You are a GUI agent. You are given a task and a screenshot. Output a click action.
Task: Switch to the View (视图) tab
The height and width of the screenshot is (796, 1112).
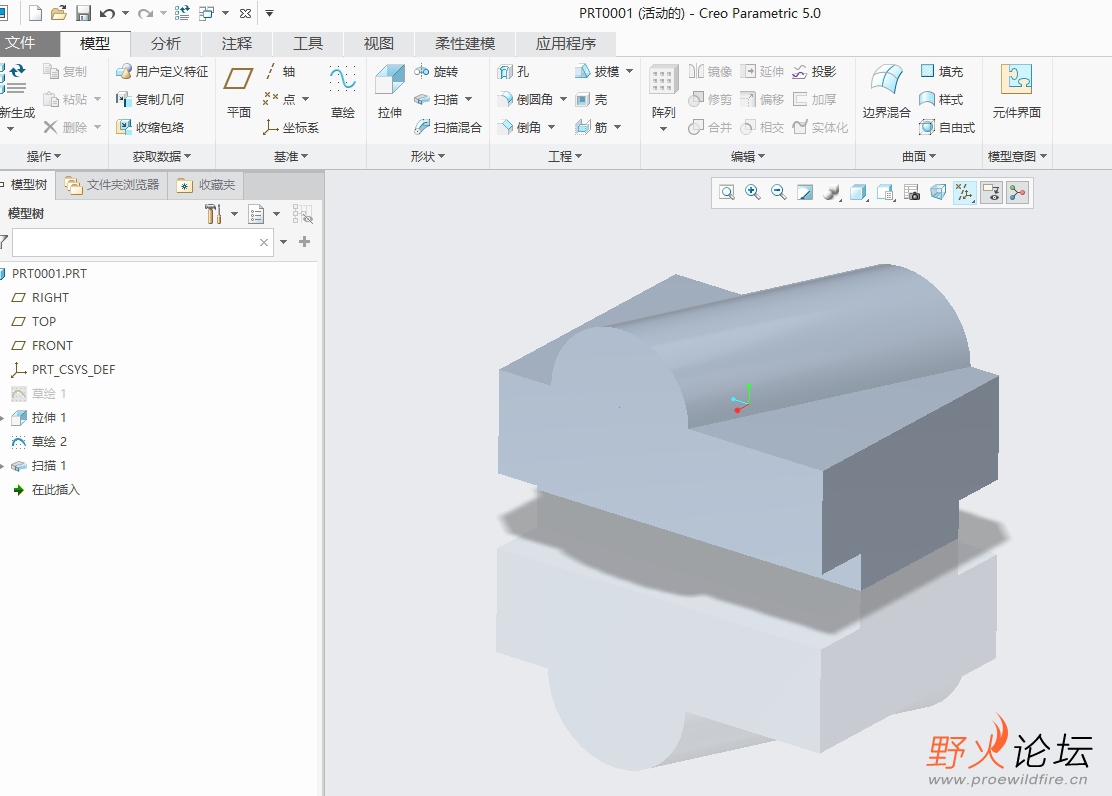(379, 43)
